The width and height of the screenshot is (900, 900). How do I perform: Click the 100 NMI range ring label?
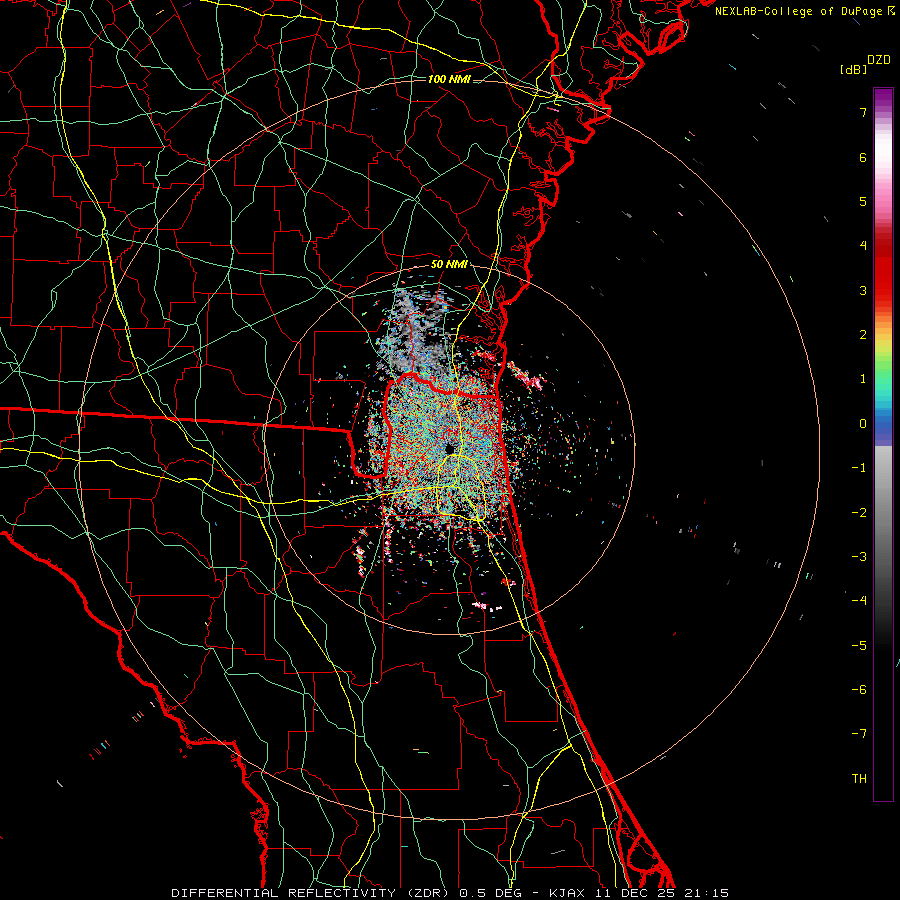[449, 79]
